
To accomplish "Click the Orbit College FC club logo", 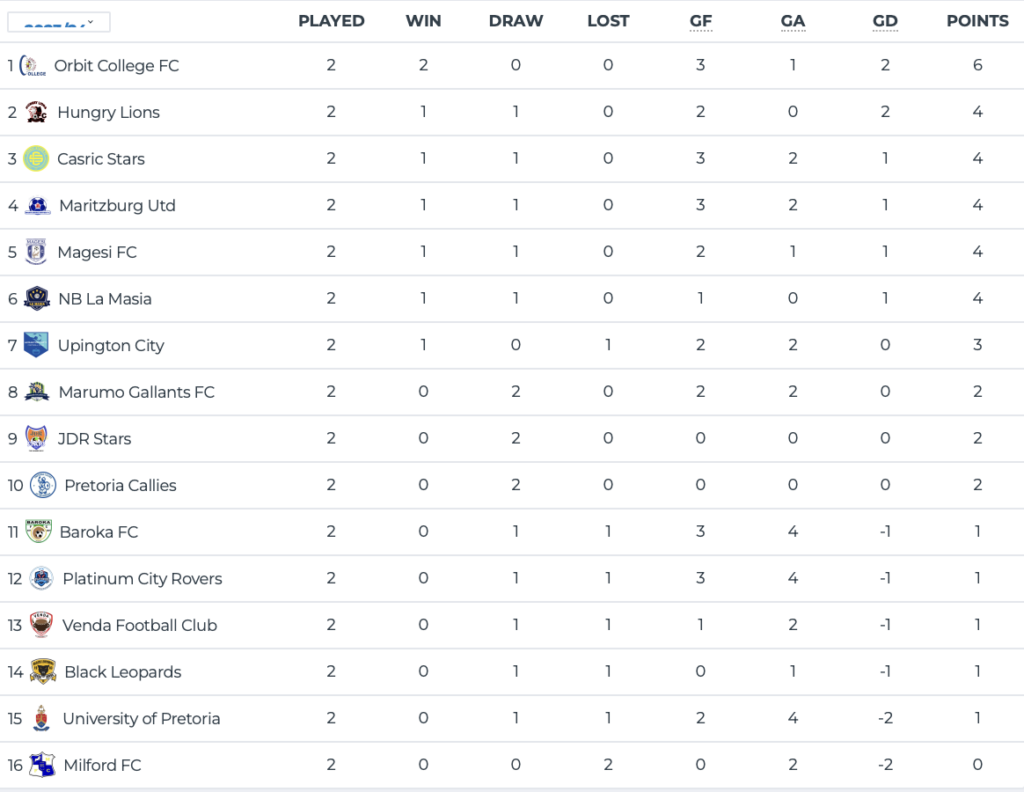I will (33, 66).
